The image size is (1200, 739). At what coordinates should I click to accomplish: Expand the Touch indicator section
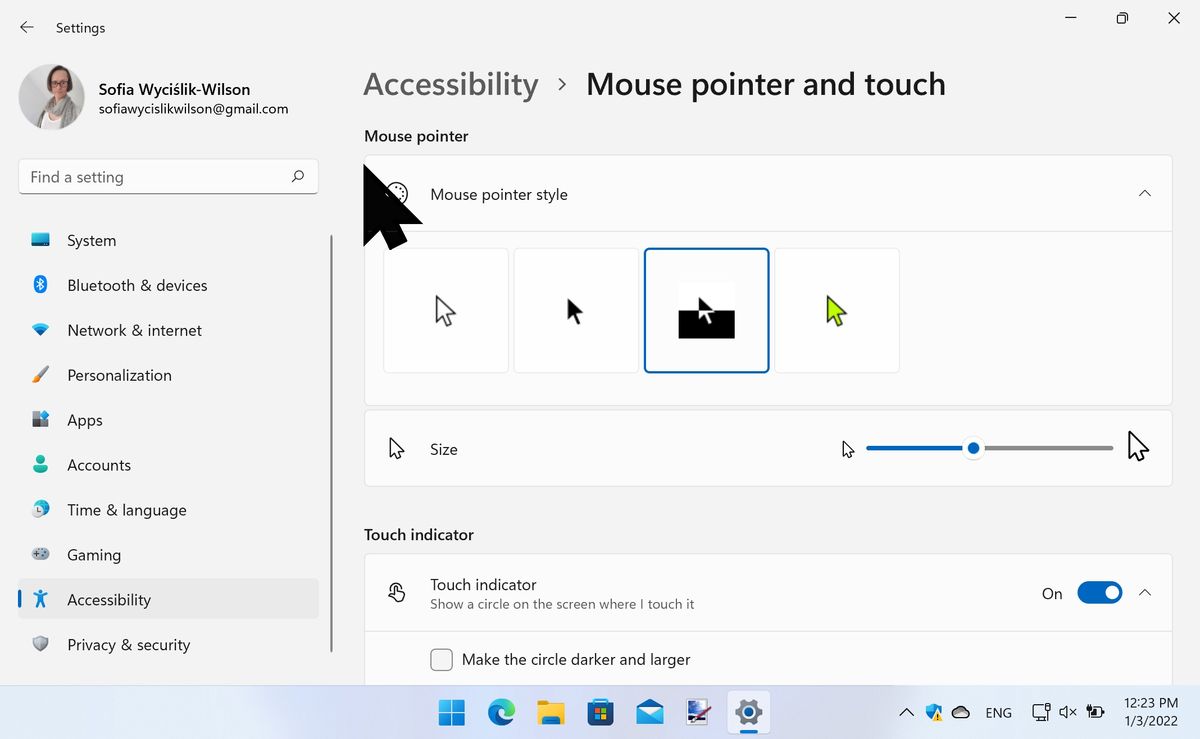click(x=1144, y=592)
